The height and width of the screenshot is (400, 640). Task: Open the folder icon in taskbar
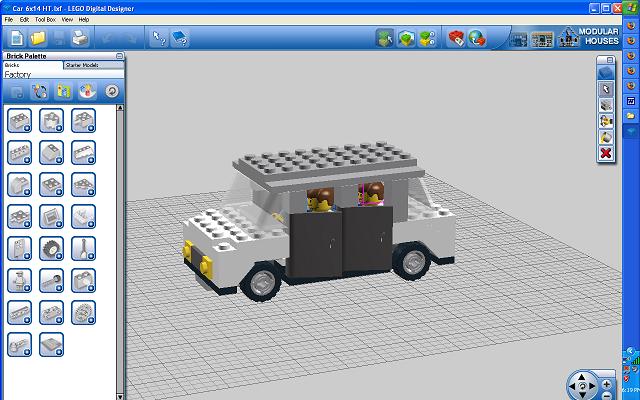(631, 116)
